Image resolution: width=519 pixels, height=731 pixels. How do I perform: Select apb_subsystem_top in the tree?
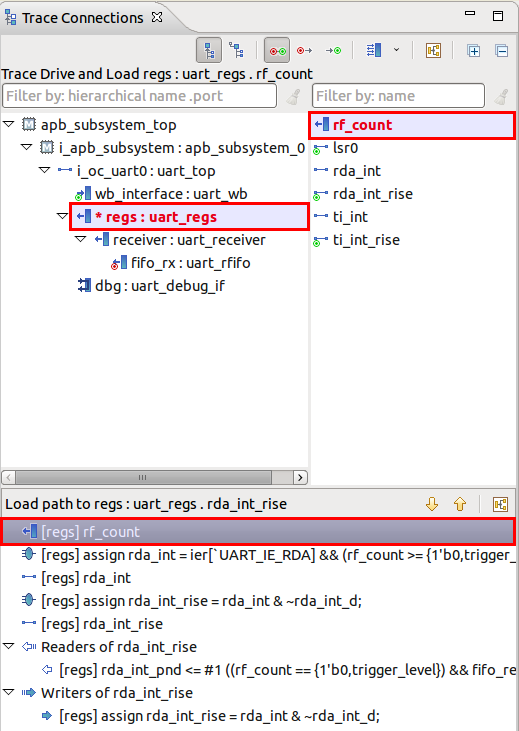point(108,125)
